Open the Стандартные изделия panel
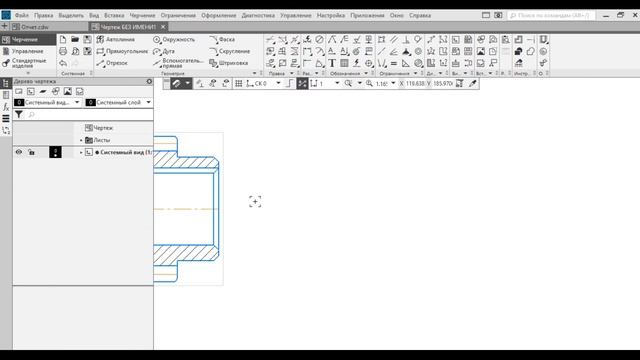640x360 pixels. pos(28,63)
